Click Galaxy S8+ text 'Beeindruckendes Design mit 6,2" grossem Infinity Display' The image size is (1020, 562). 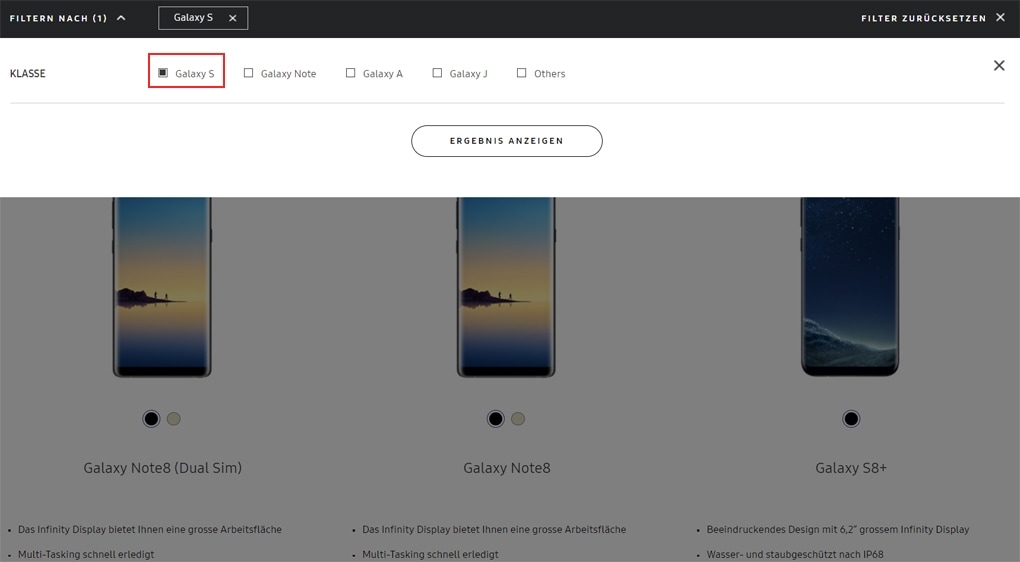[838, 529]
